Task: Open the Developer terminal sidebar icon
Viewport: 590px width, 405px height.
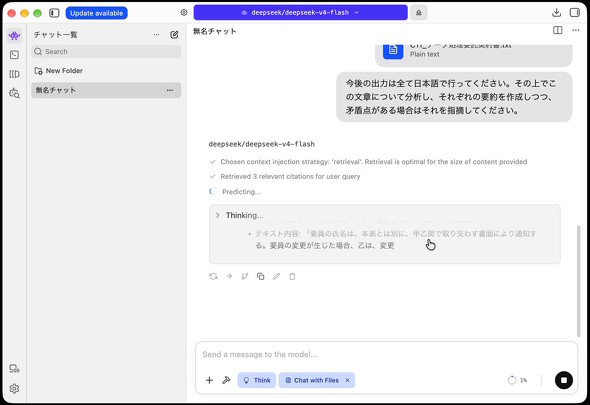Action: (x=14, y=55)
